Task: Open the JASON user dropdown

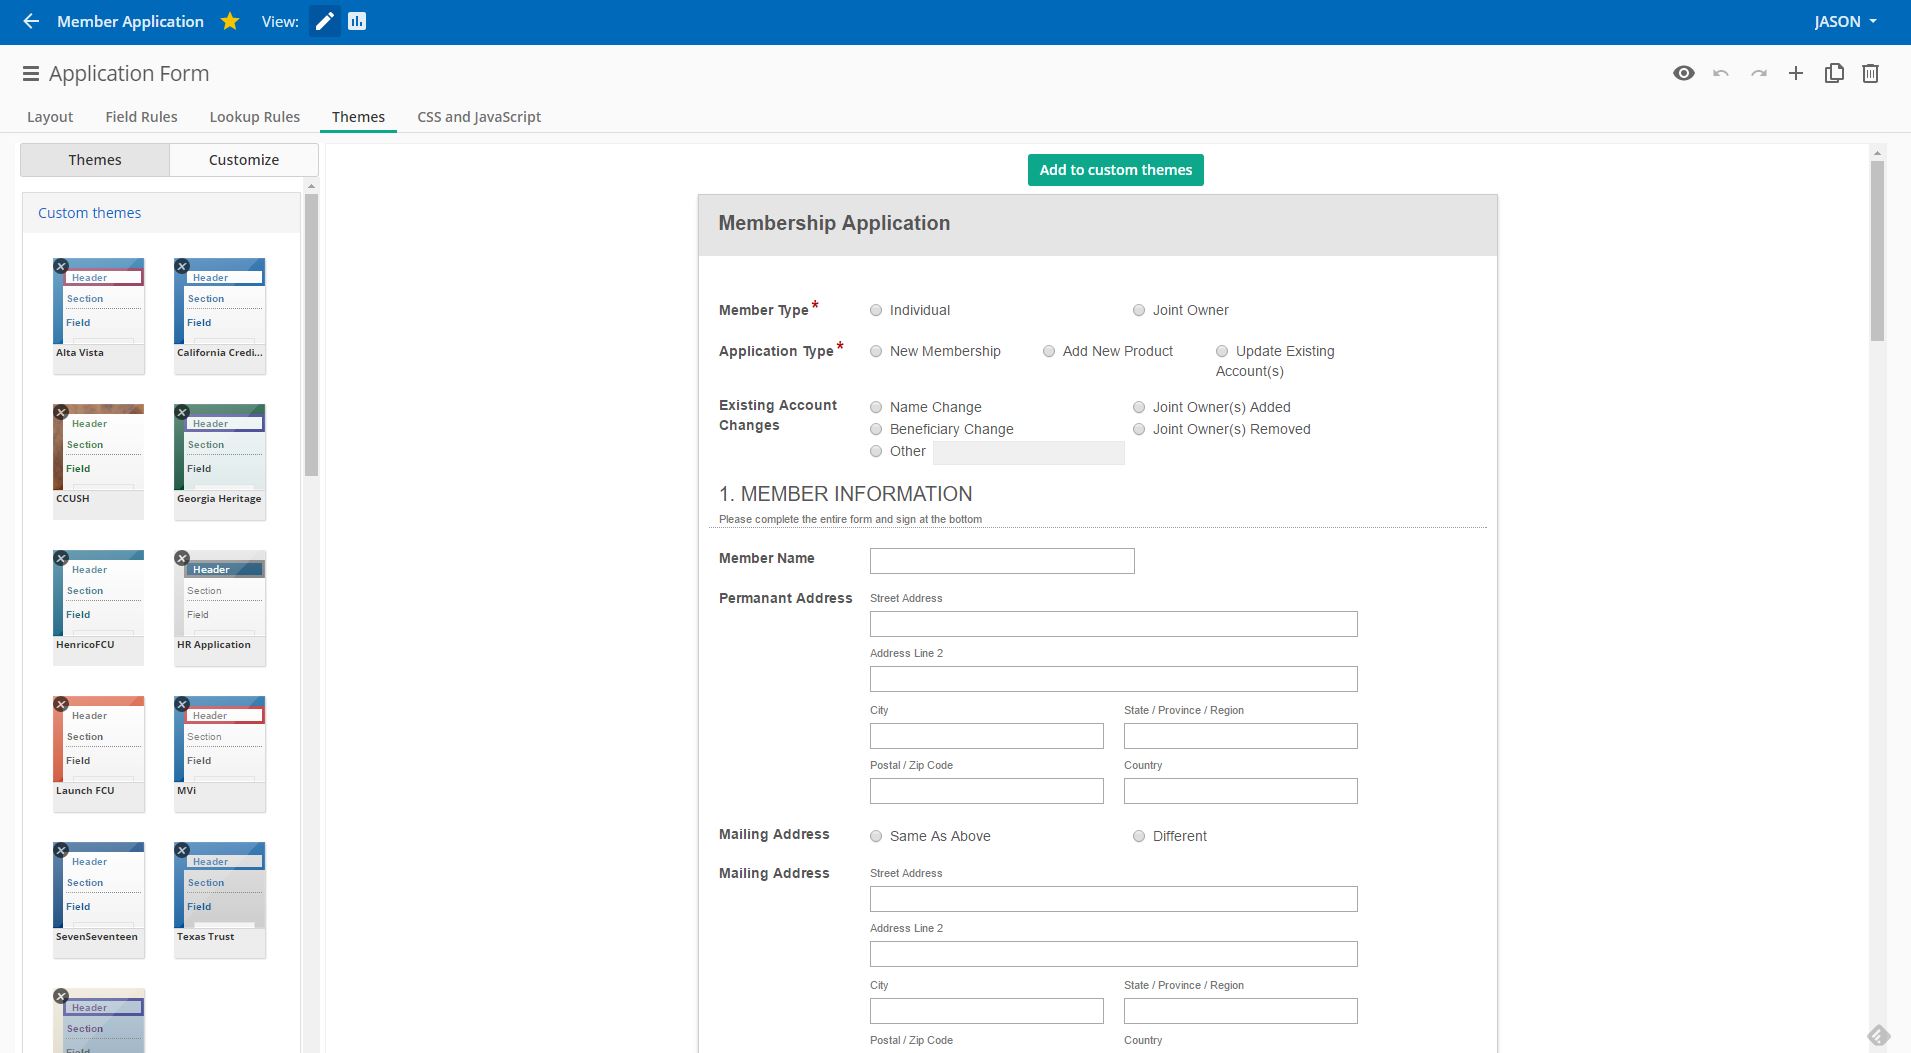Action: click(x=1845, y=21)
